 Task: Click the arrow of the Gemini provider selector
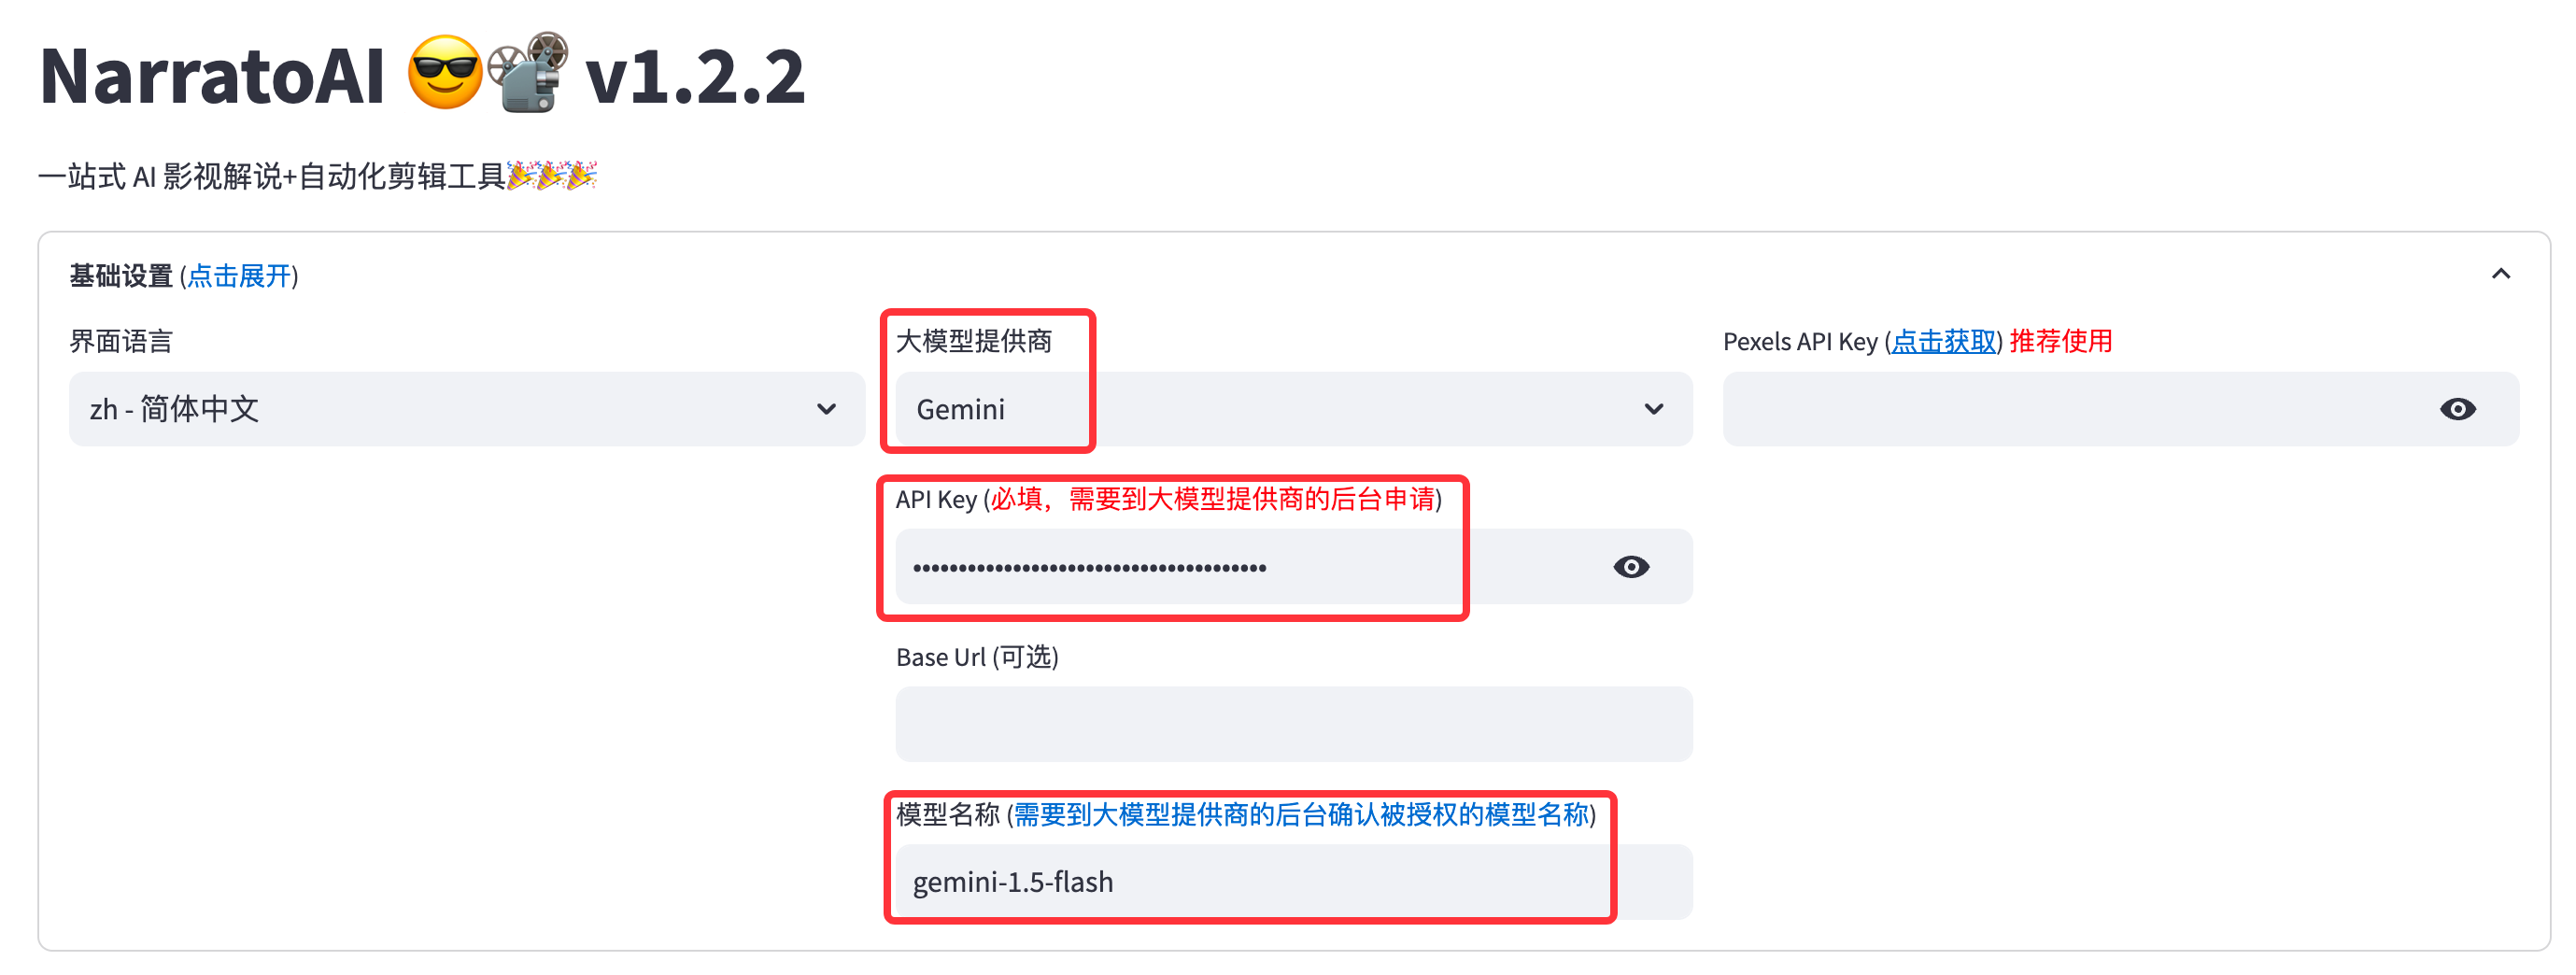point(1654,409)
